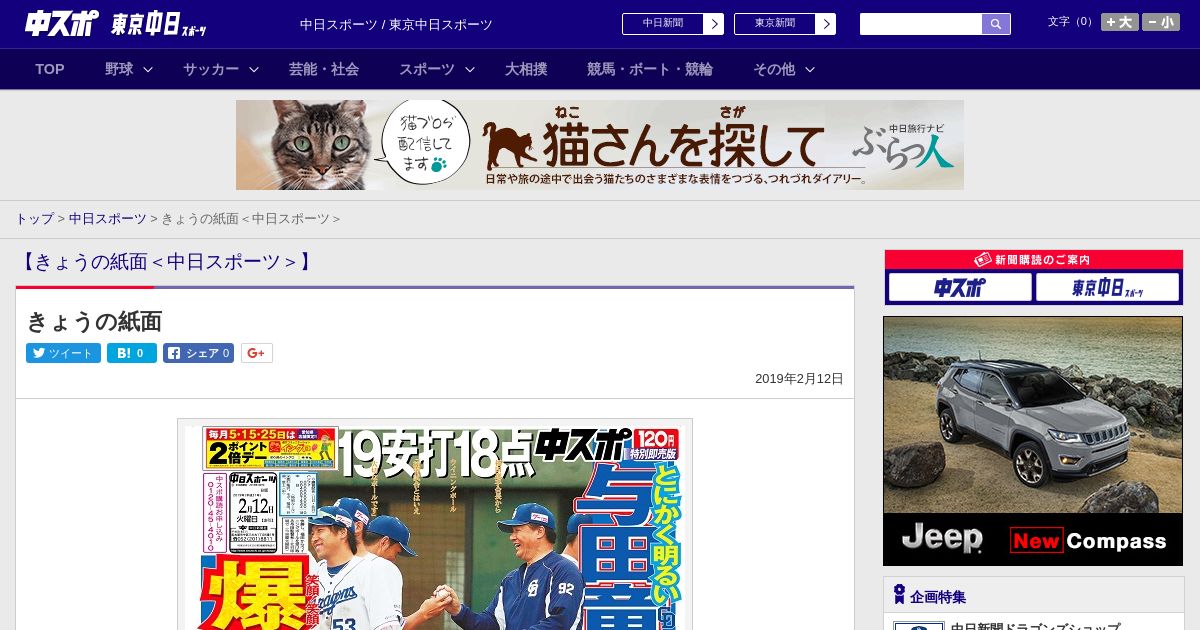1200x630 pixels.
Task: Share article with Twitter ツイート button
Action: point(63,353)
